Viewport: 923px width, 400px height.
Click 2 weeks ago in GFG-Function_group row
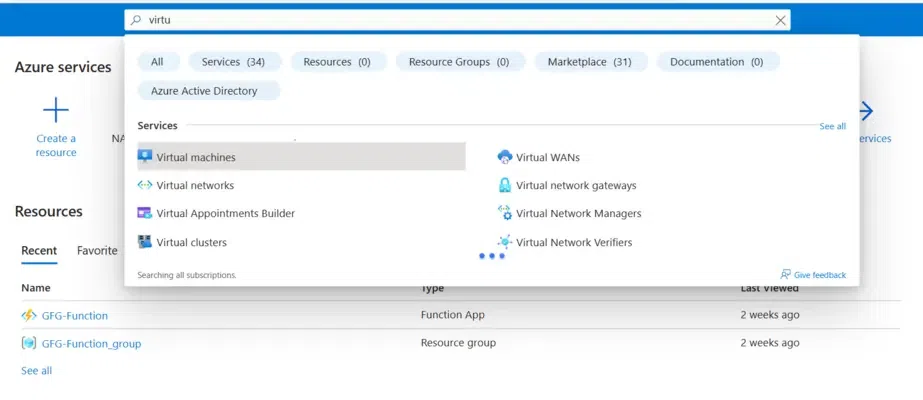pyautogui.click(x=770, y=342)
